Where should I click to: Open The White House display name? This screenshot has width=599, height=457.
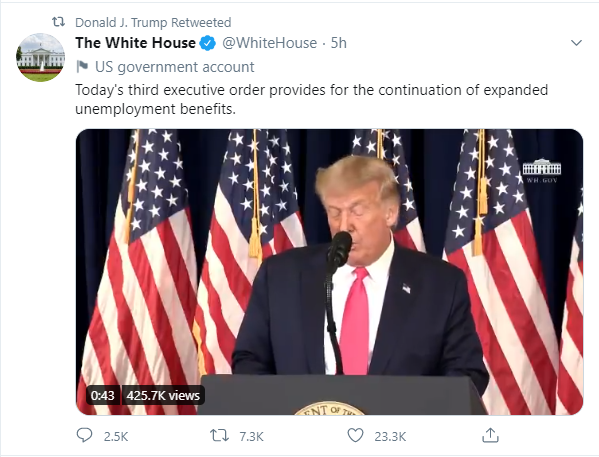click(135, 43)
